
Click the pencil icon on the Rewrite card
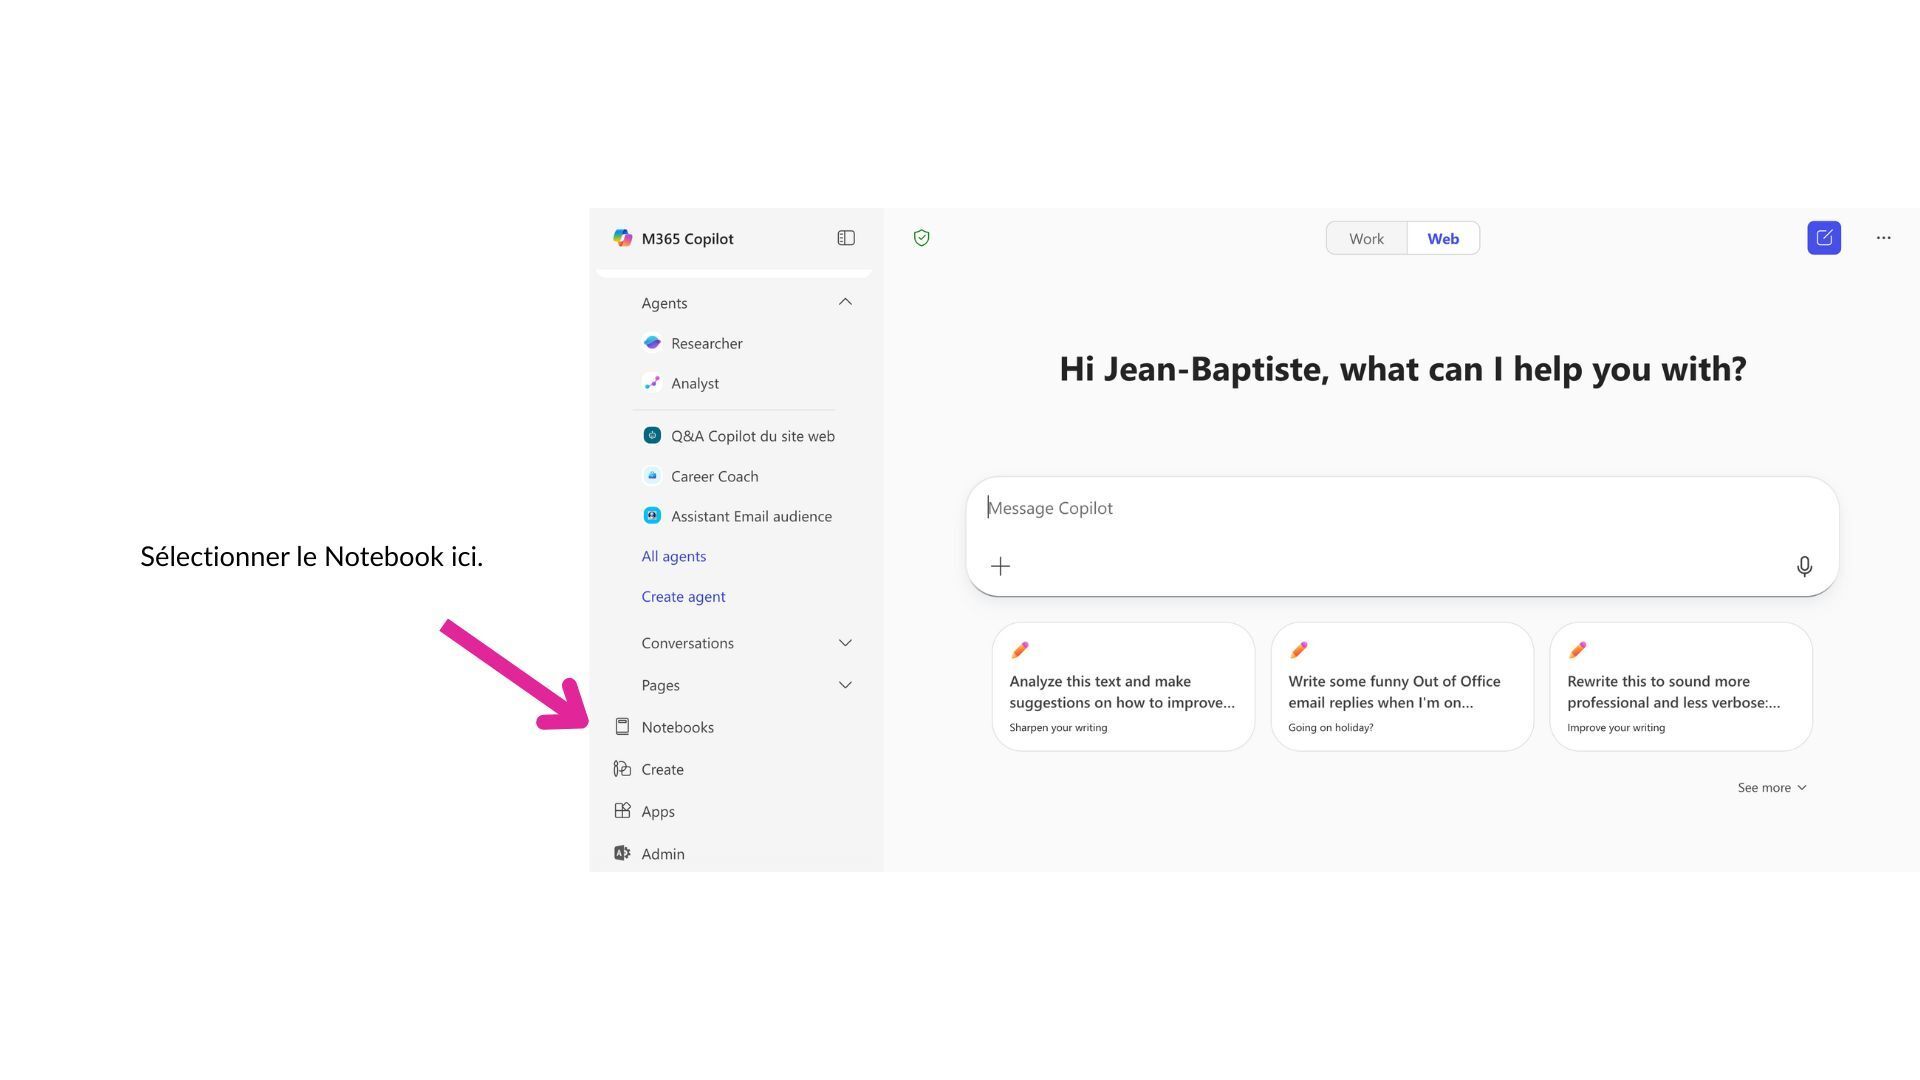click(x=1578, y=650)
